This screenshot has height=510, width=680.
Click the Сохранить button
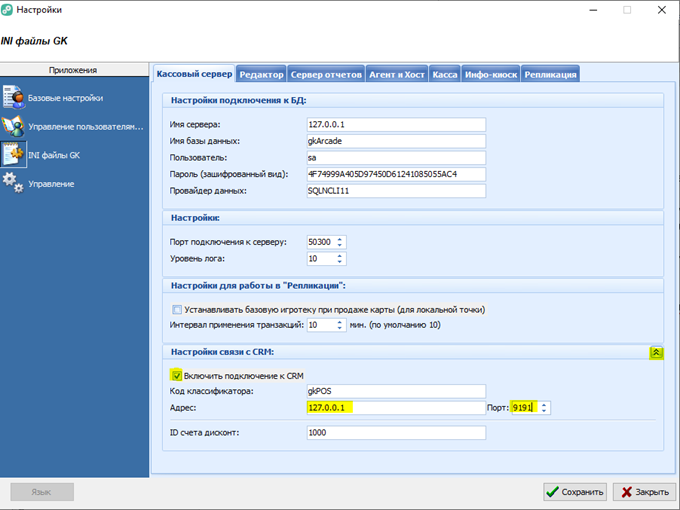pos(575,492)
